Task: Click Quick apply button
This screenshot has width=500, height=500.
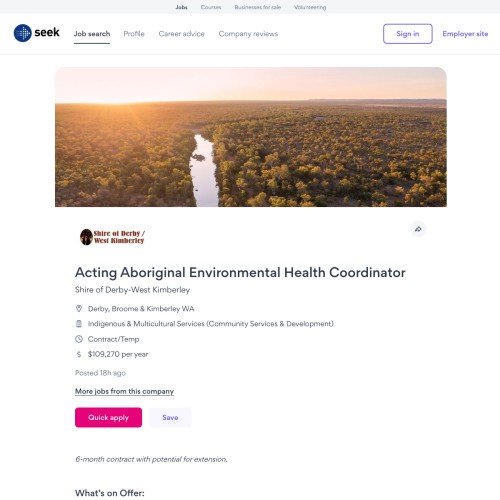Action: point(108,417)
